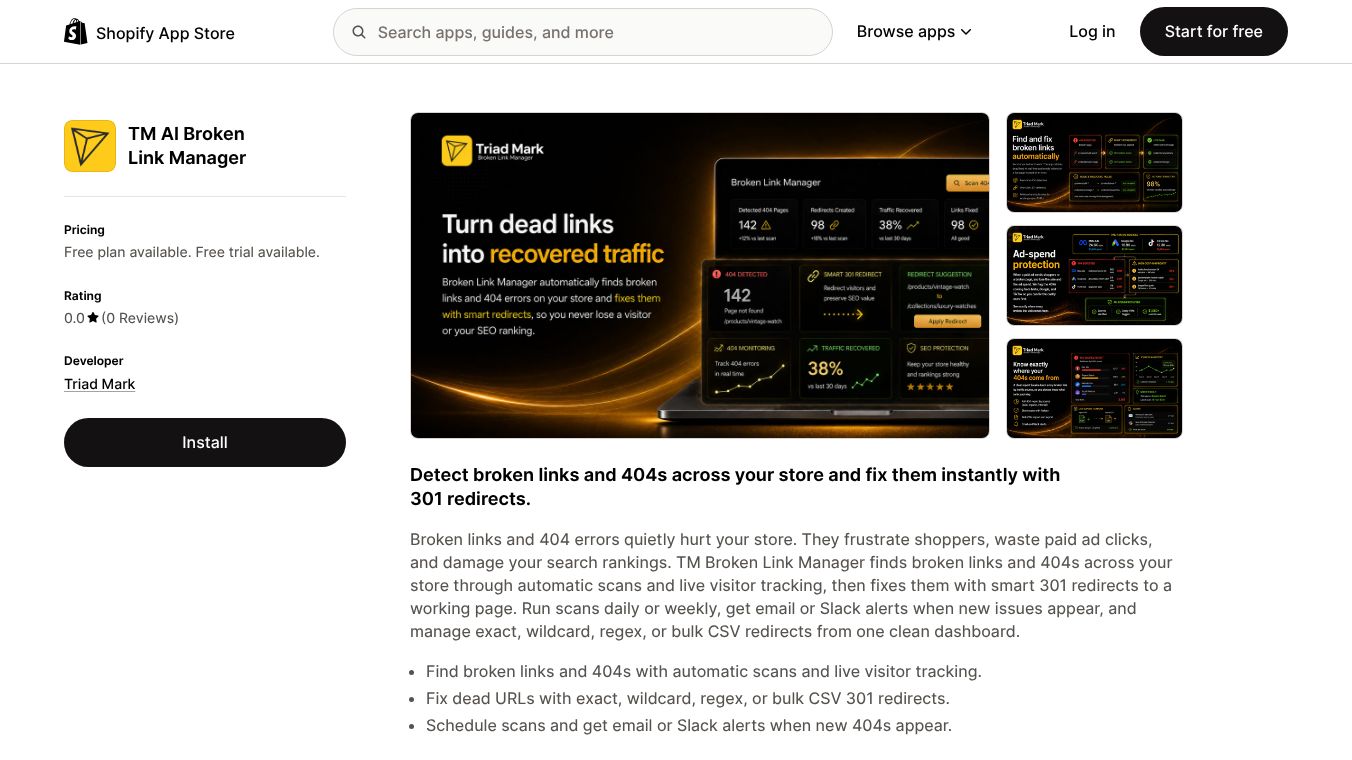Image resolution: width=1352 pixels, height=760 pixels.
Task: Open the Log in link
Action: [x=1092, y=32]
